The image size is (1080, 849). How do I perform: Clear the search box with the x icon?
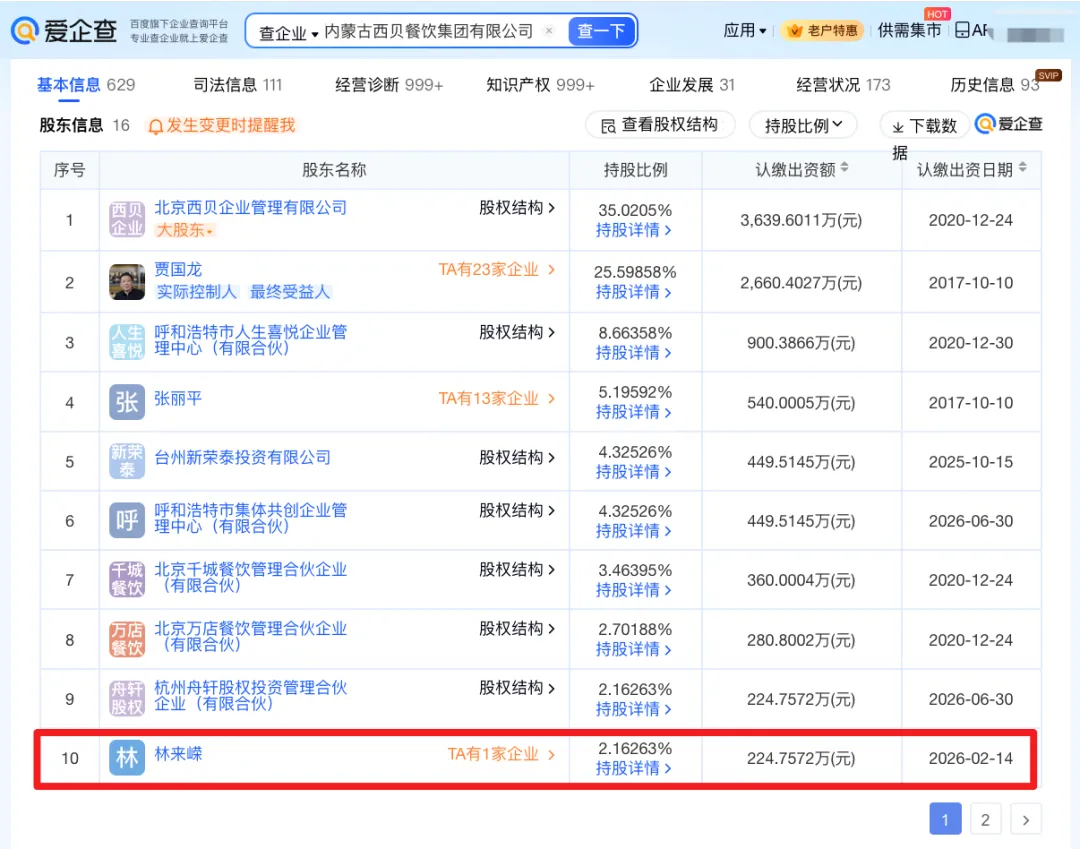point(549,30)
